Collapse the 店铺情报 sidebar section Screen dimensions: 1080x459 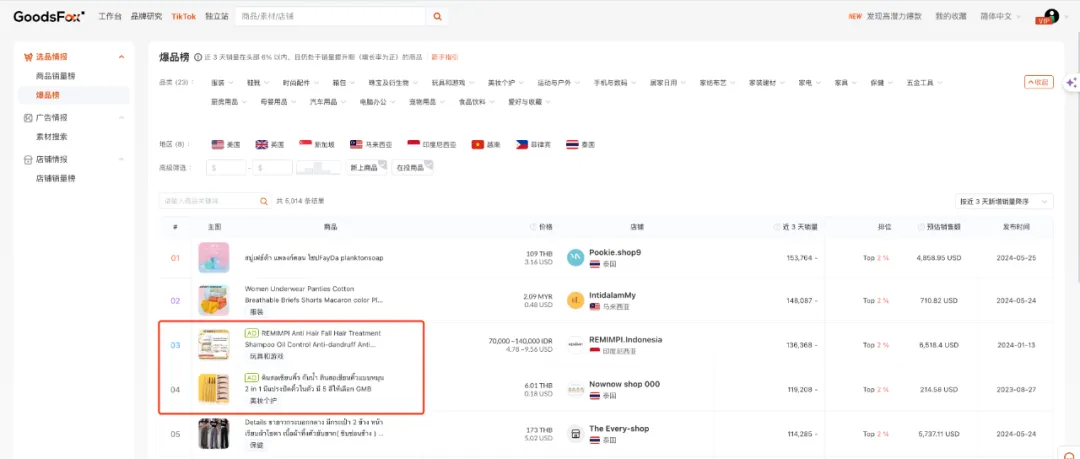click(121, 159)
